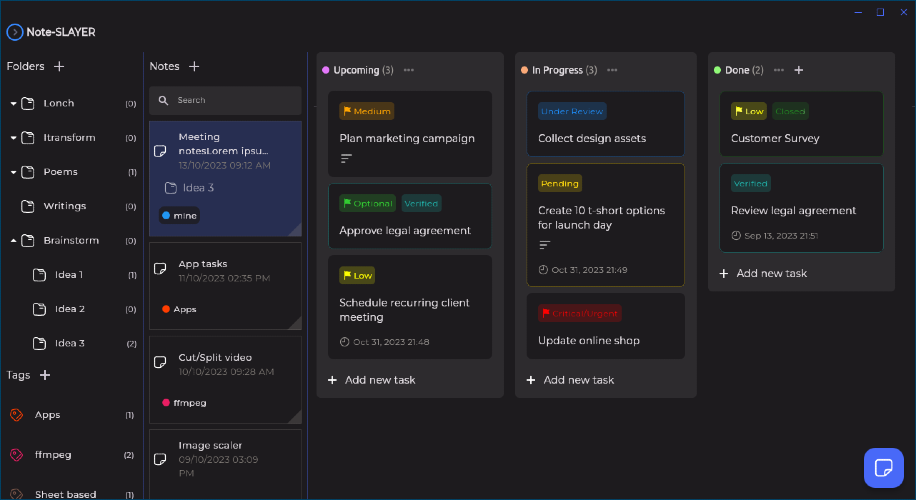
Task: Click the Critical/Urgent priority label
Action: [x=580, y=313]
